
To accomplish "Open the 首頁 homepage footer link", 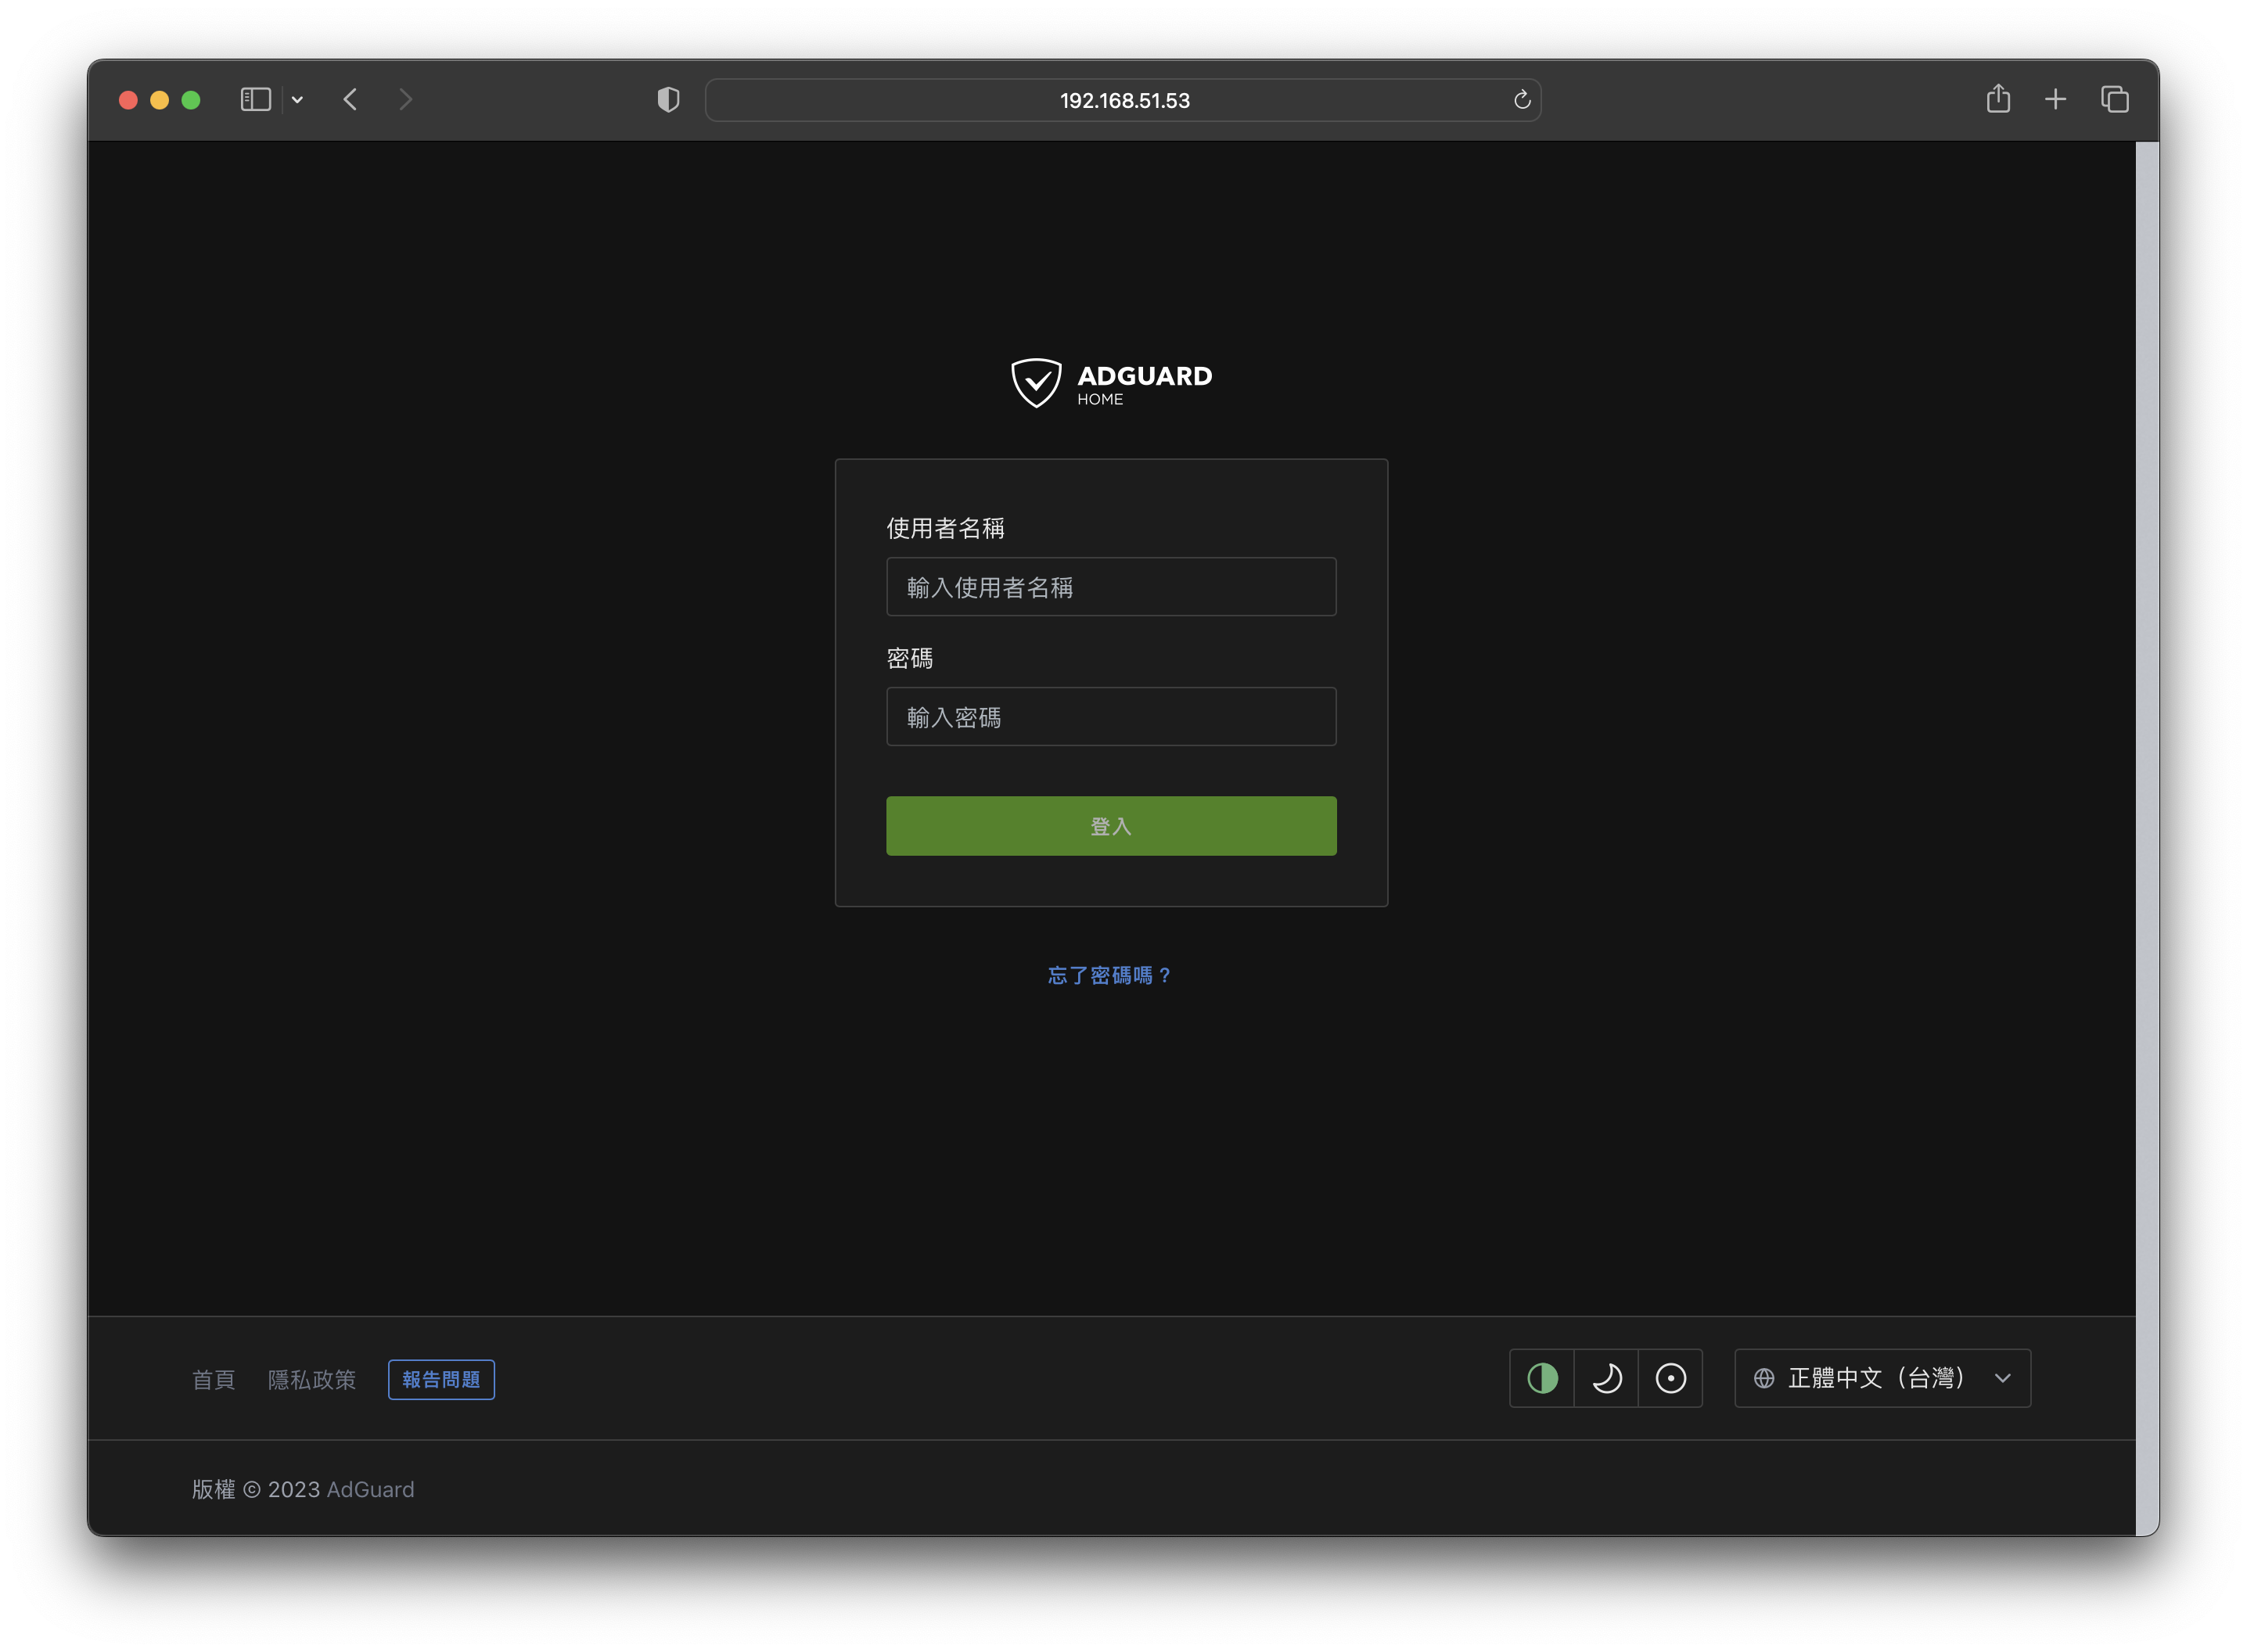I will pos(213,1380).
